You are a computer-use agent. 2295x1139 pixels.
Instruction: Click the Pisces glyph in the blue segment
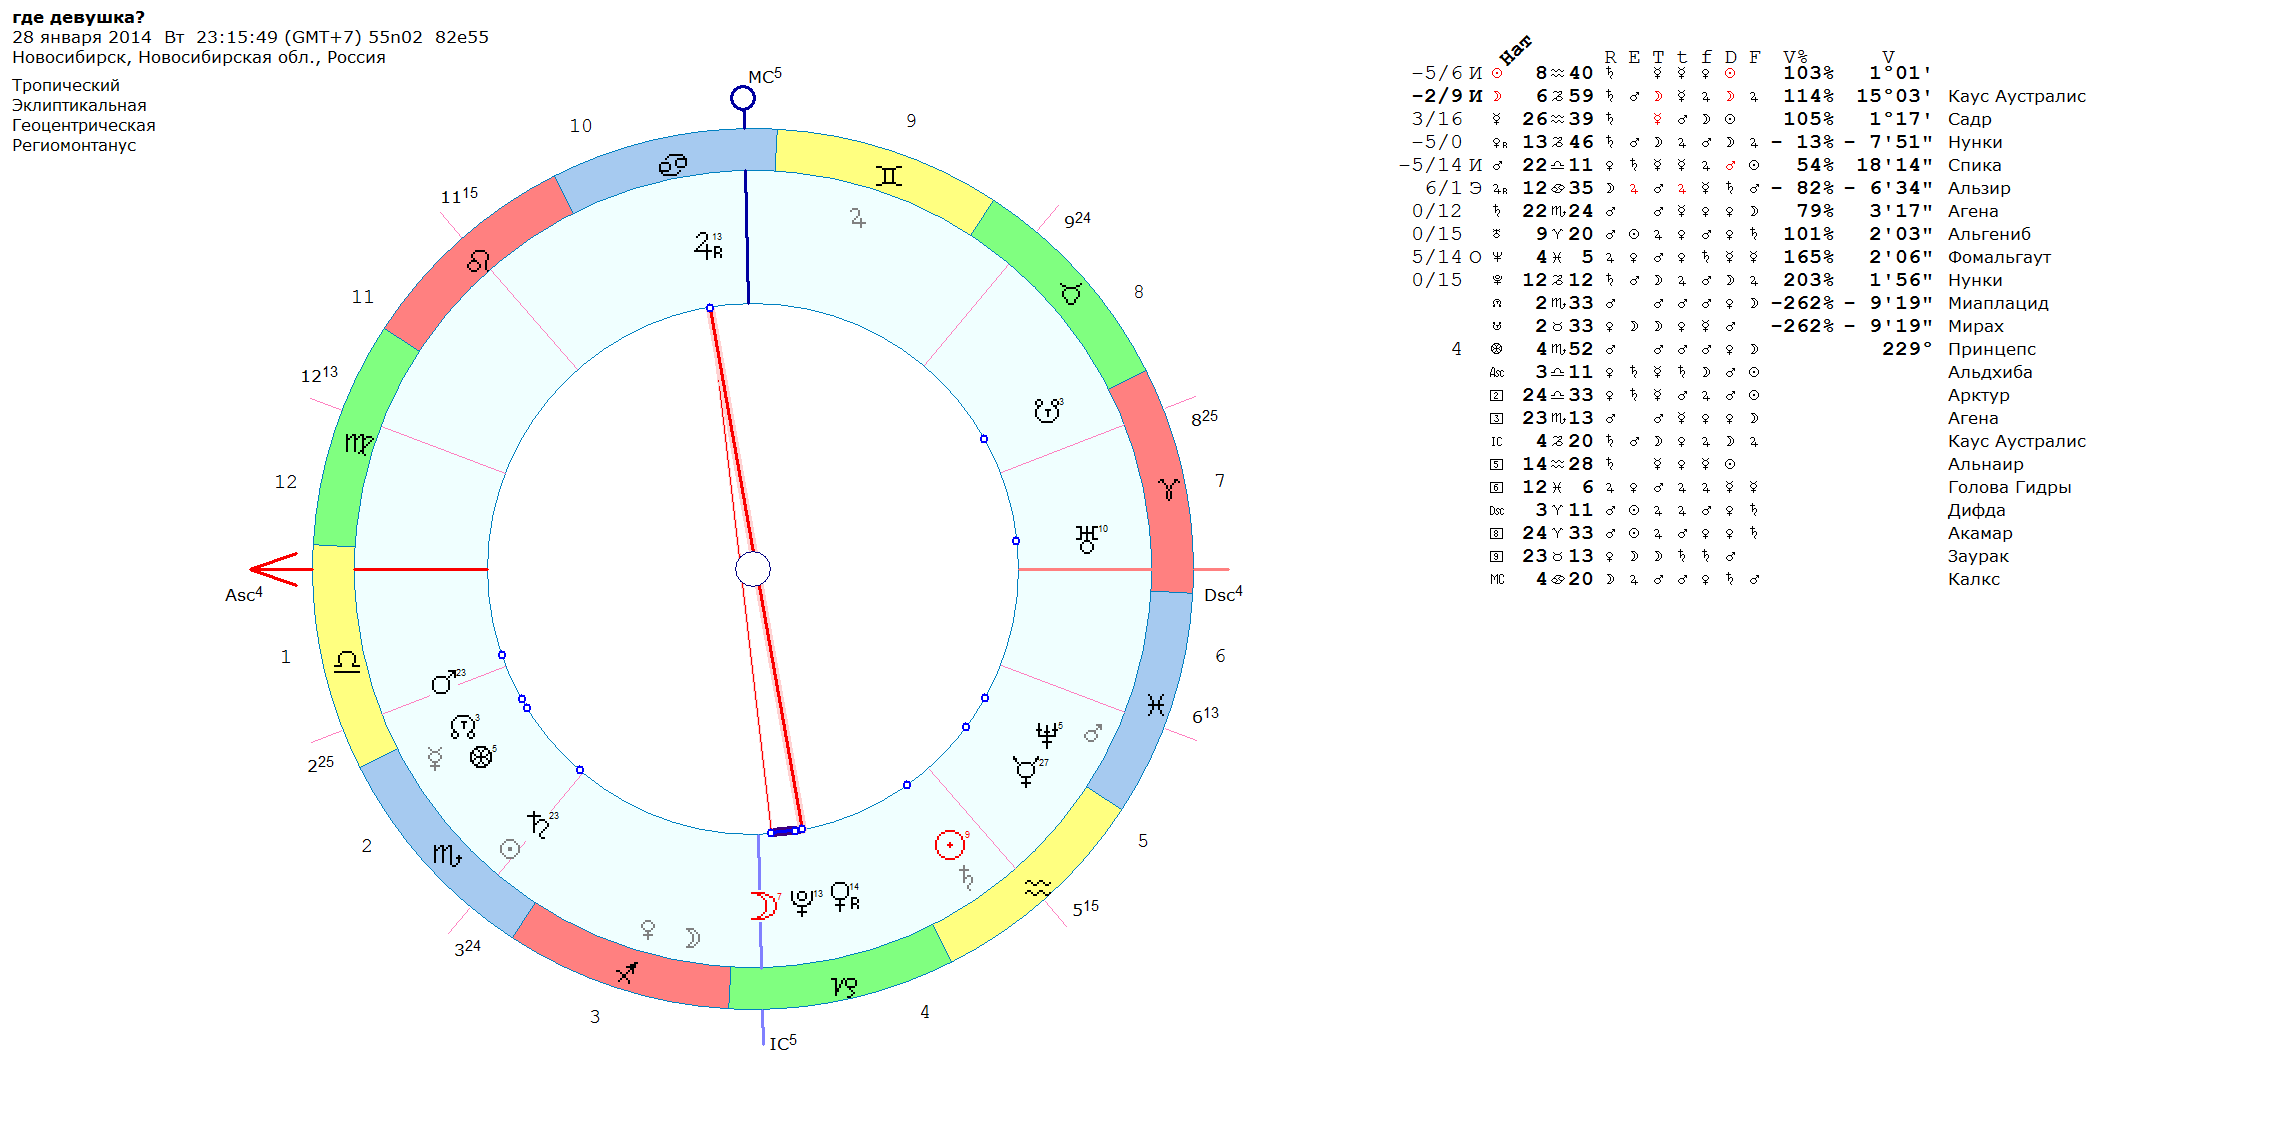click(x=1156, y=705)
